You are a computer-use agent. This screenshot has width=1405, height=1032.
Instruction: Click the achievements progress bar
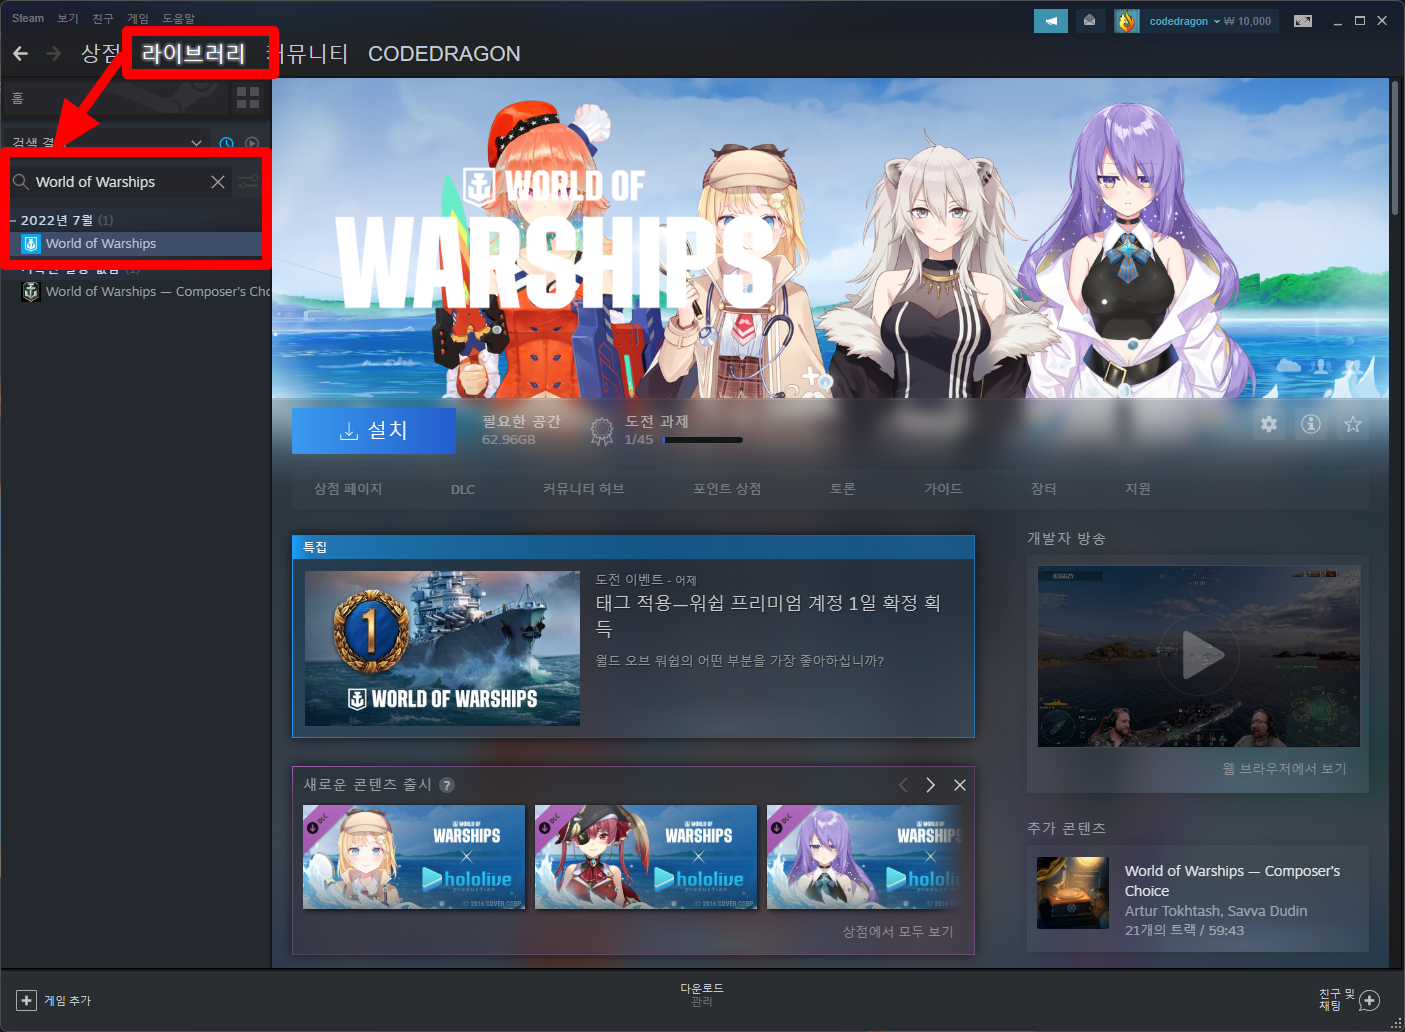pyautogui.click(x=703, y=440)
